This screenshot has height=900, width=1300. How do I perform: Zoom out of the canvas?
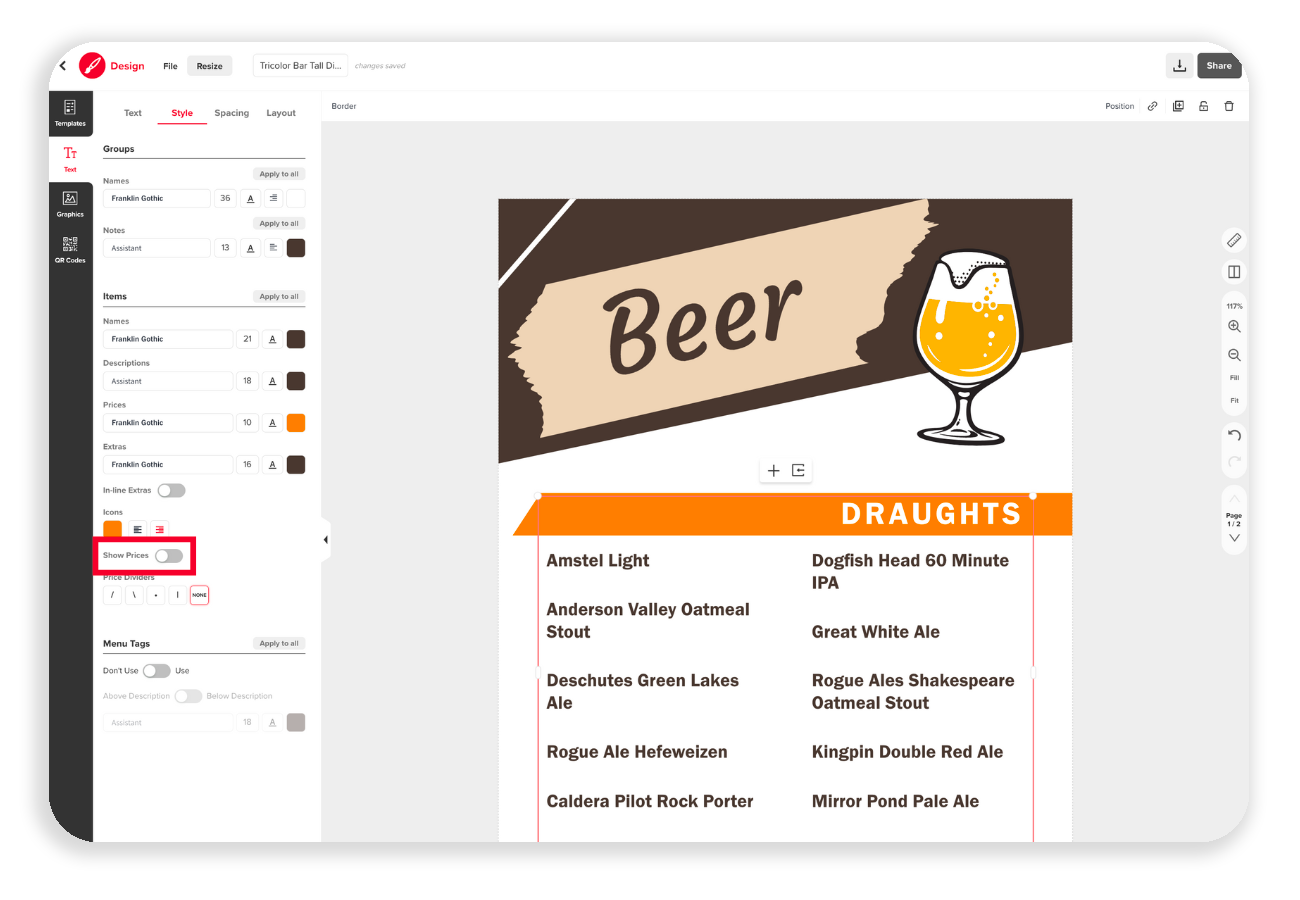click(x=1234, y=355)
